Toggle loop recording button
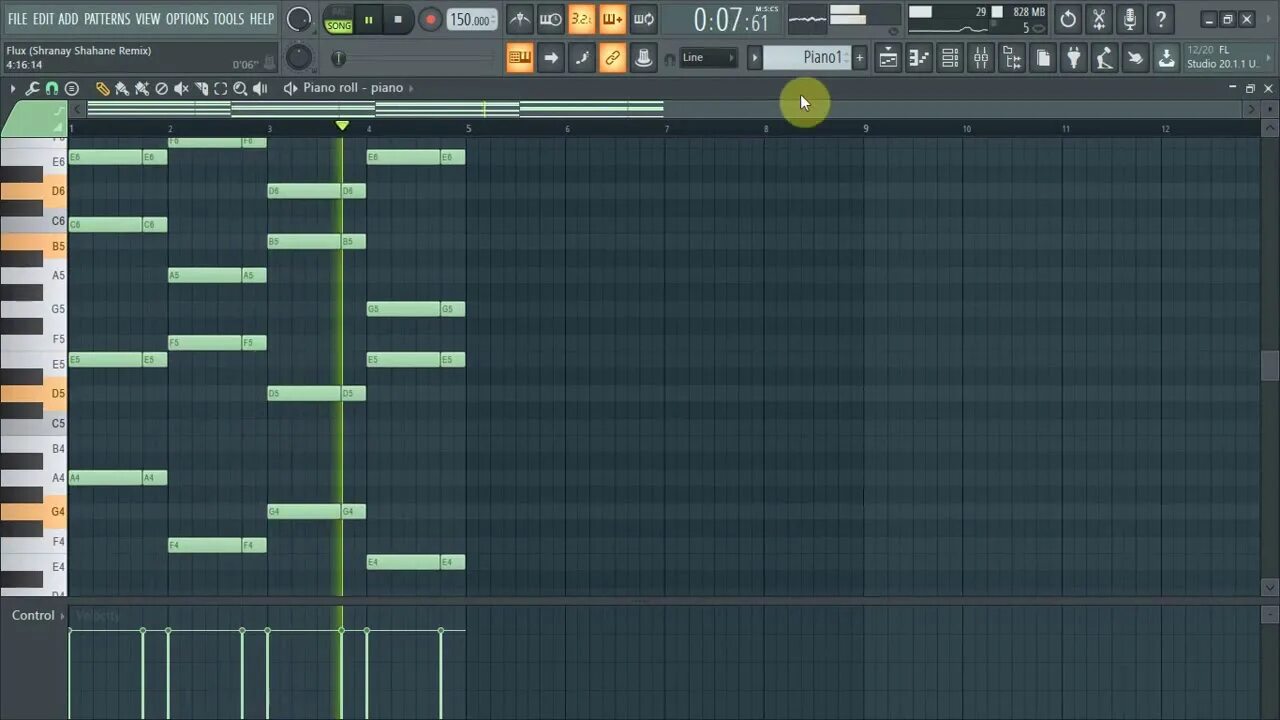 click(x=644, y=19)
